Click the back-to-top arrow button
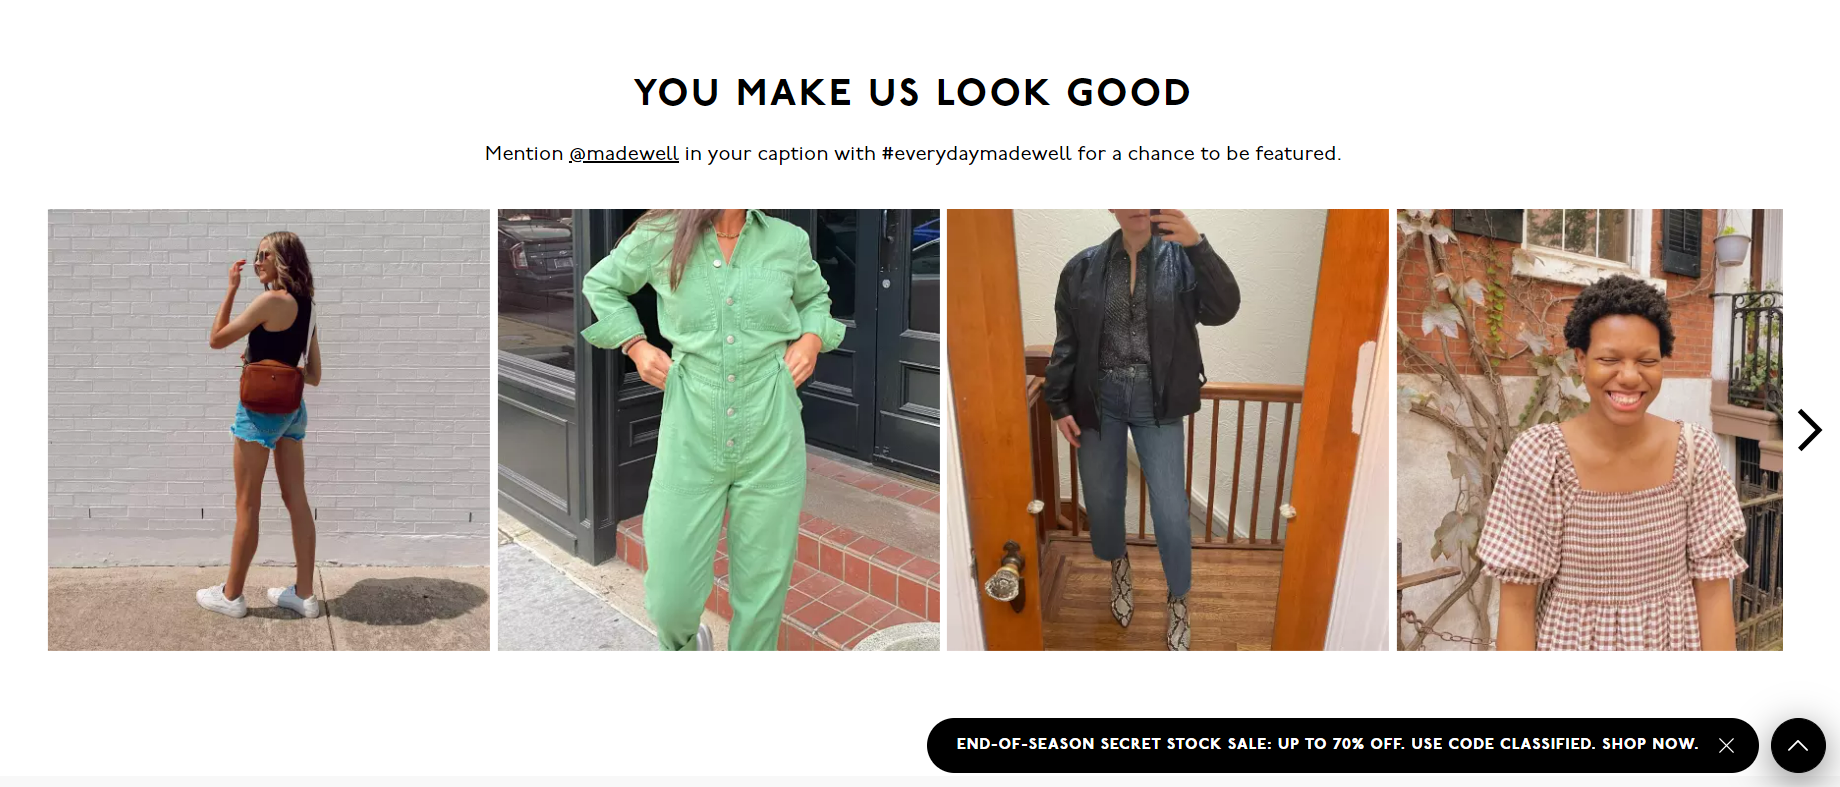Image resolution: width=1840 pixels, height=787 pixels. pos(1798,745)
